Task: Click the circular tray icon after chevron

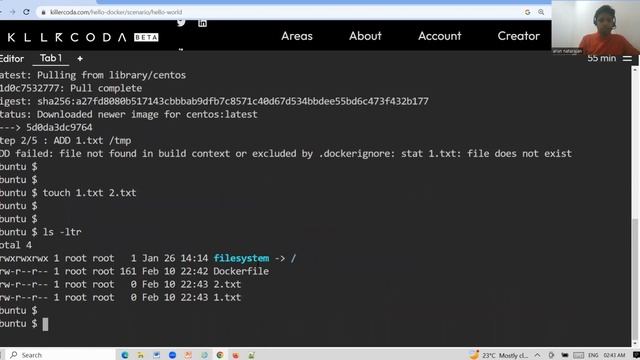Action: click(x=551, y=355)
